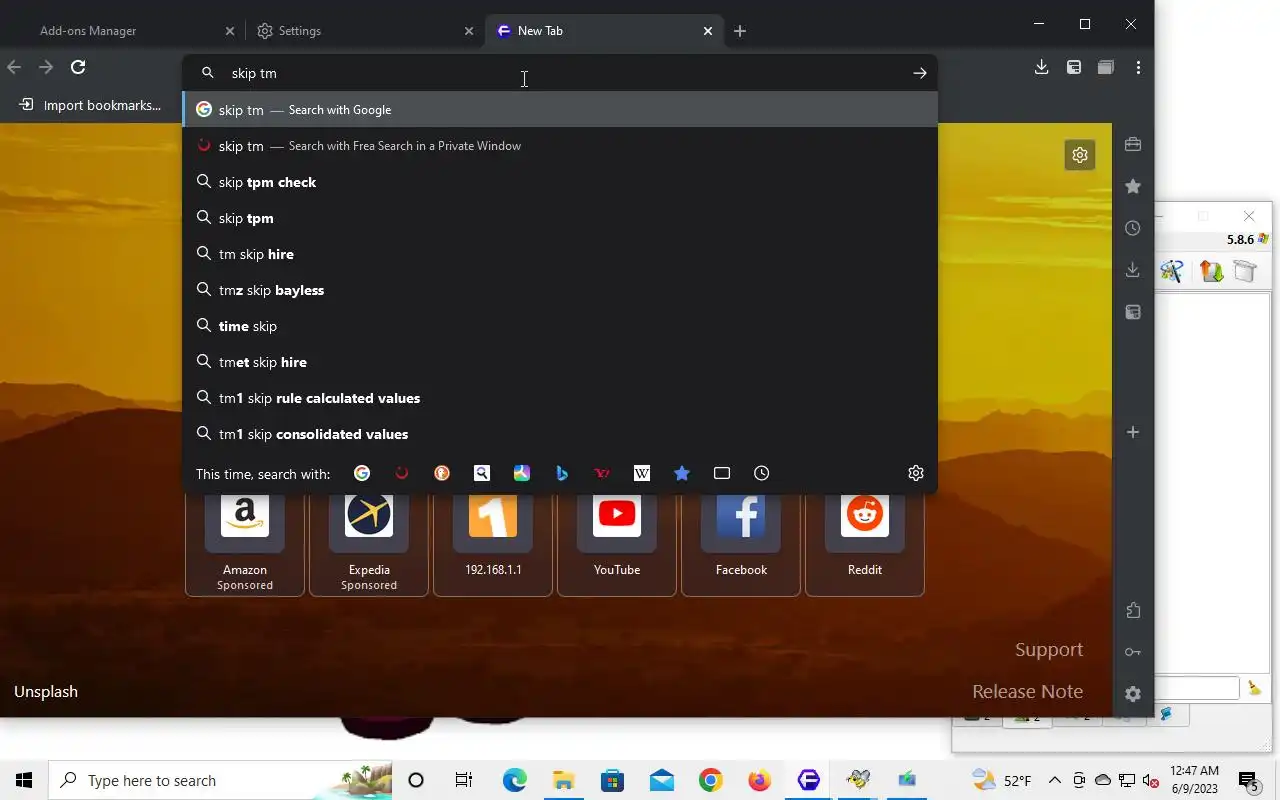Screen dimensions: 1280x800
Task: Show hidden system tray icons chevron
Action: 1054,780
